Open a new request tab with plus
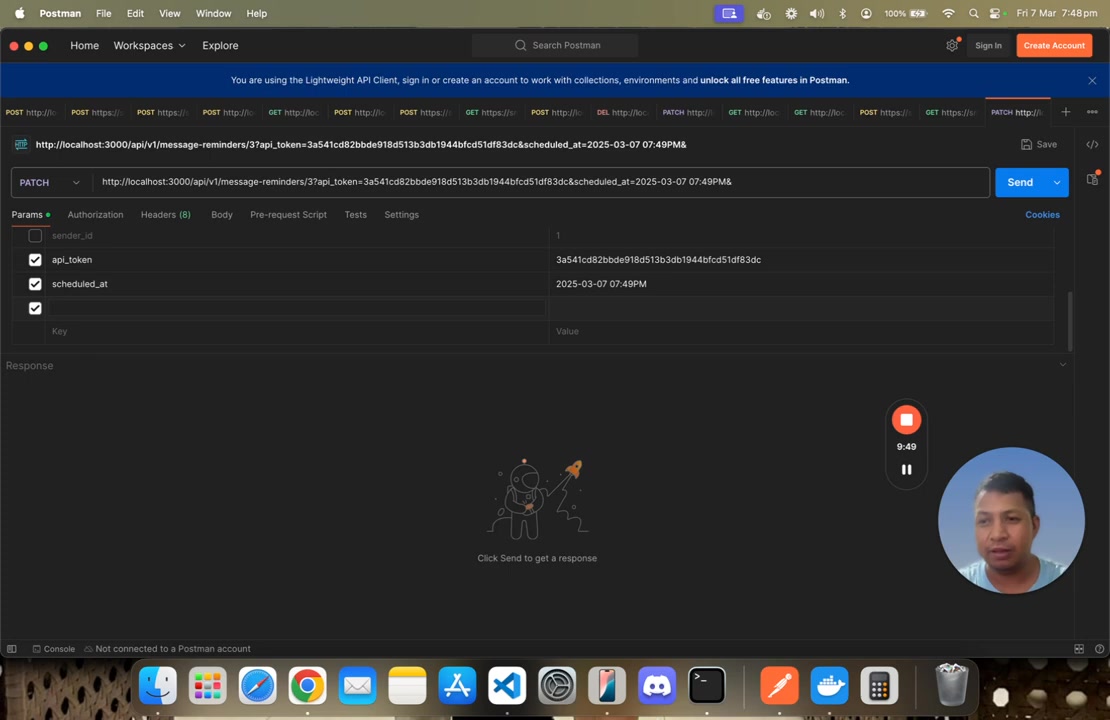The image size is (1110, 720). coord(1065,112)
